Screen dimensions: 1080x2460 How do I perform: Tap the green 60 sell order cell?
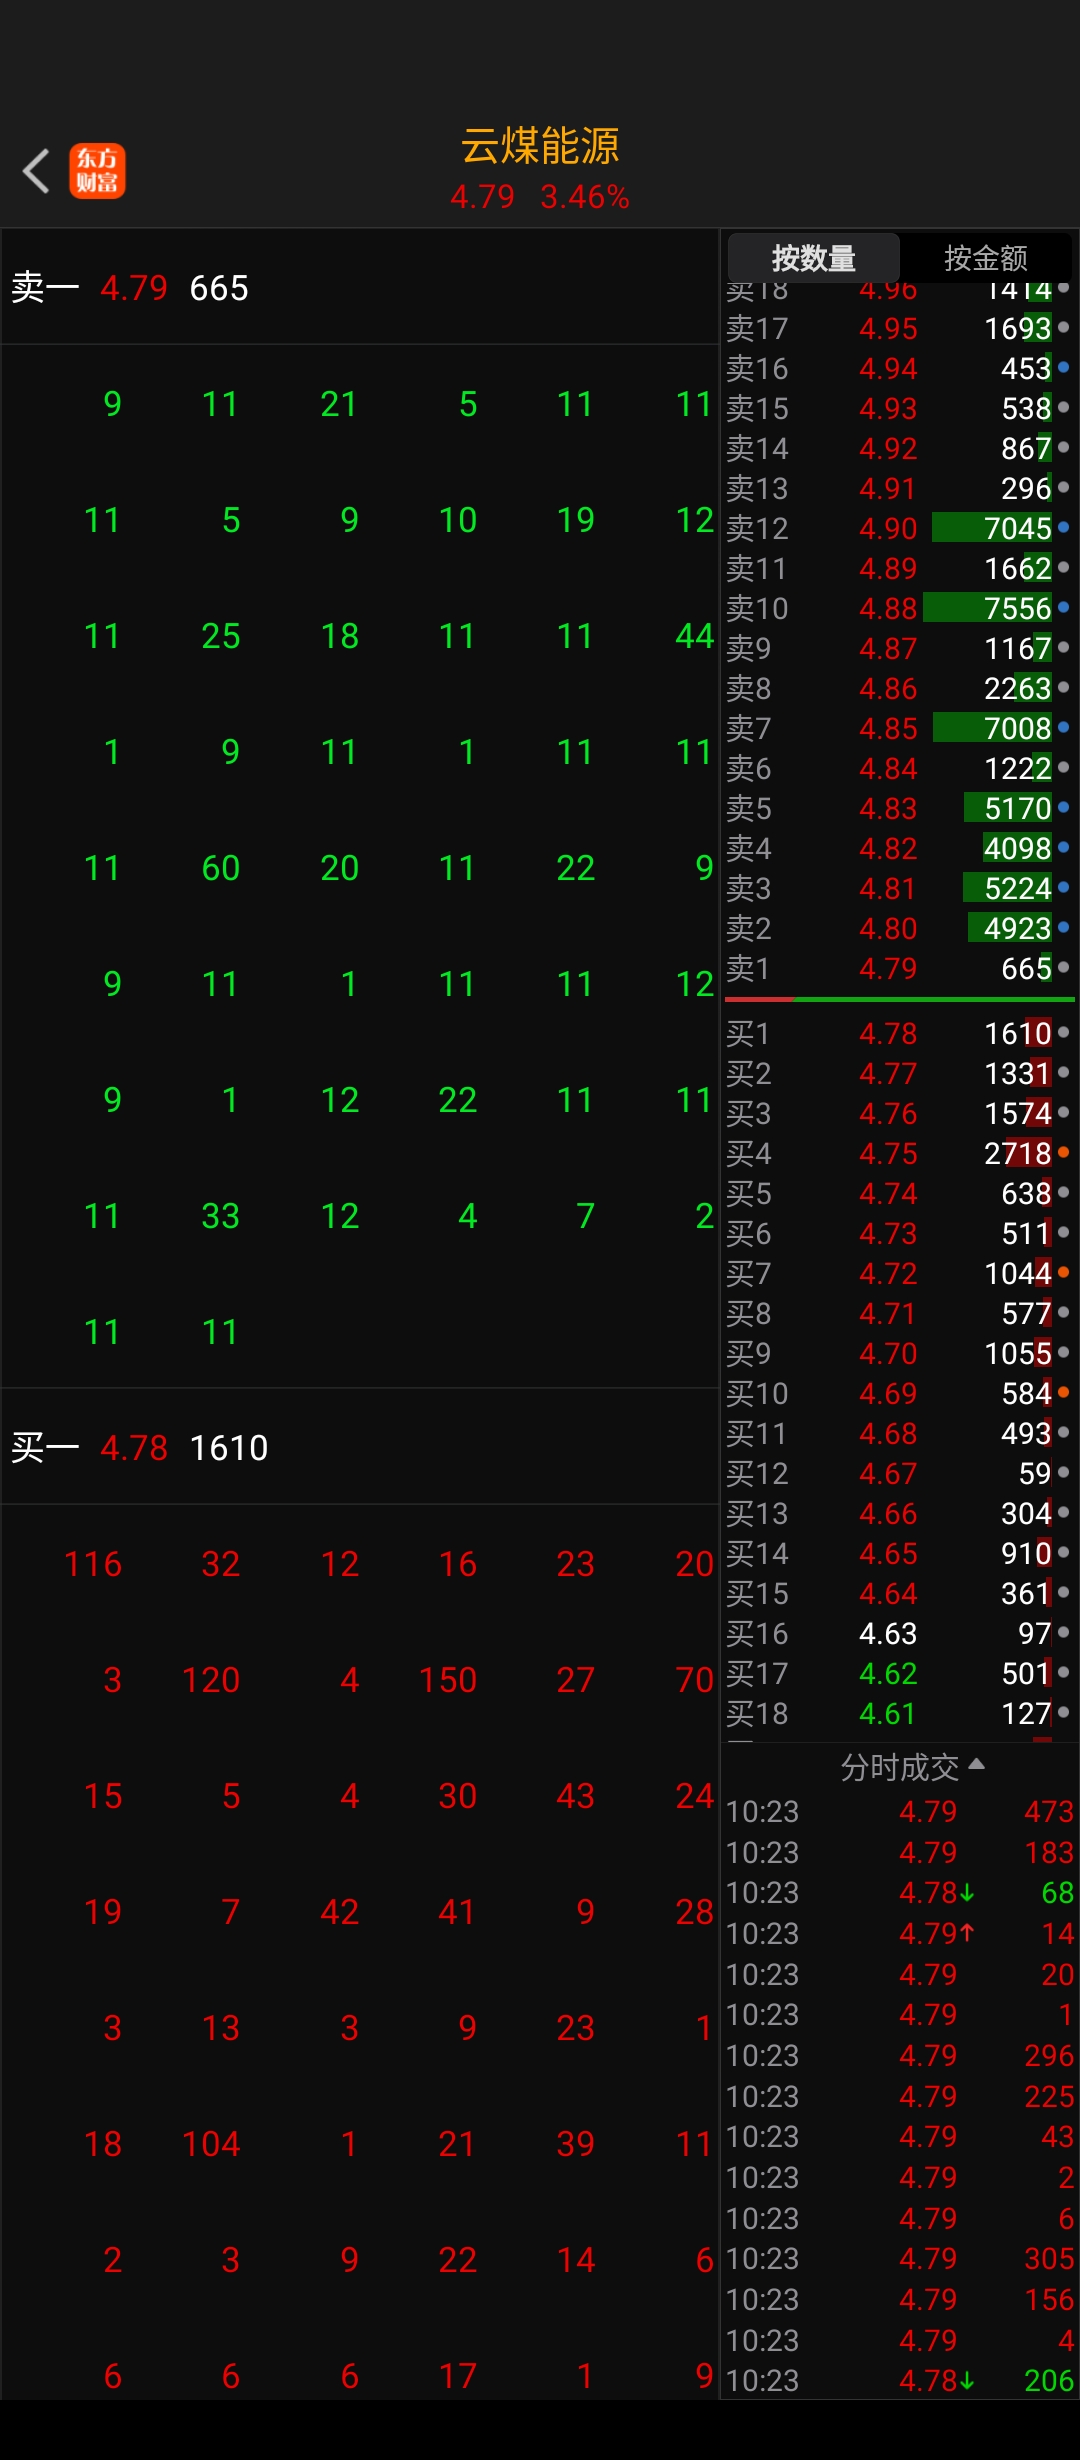coord(221,867)
